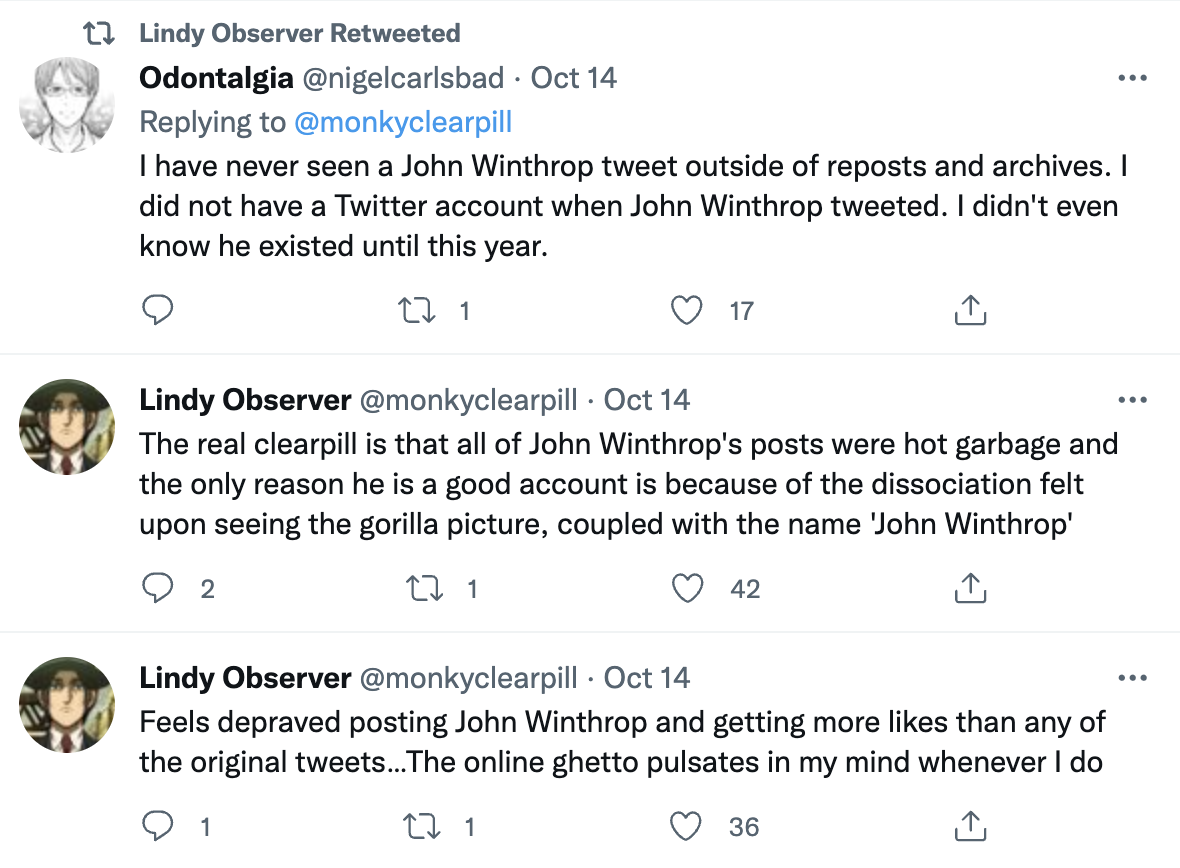The width and height of the screenshot is (1180, 868).
Task: Reply to Odontalgia's tweet
Action: (158, 309)
